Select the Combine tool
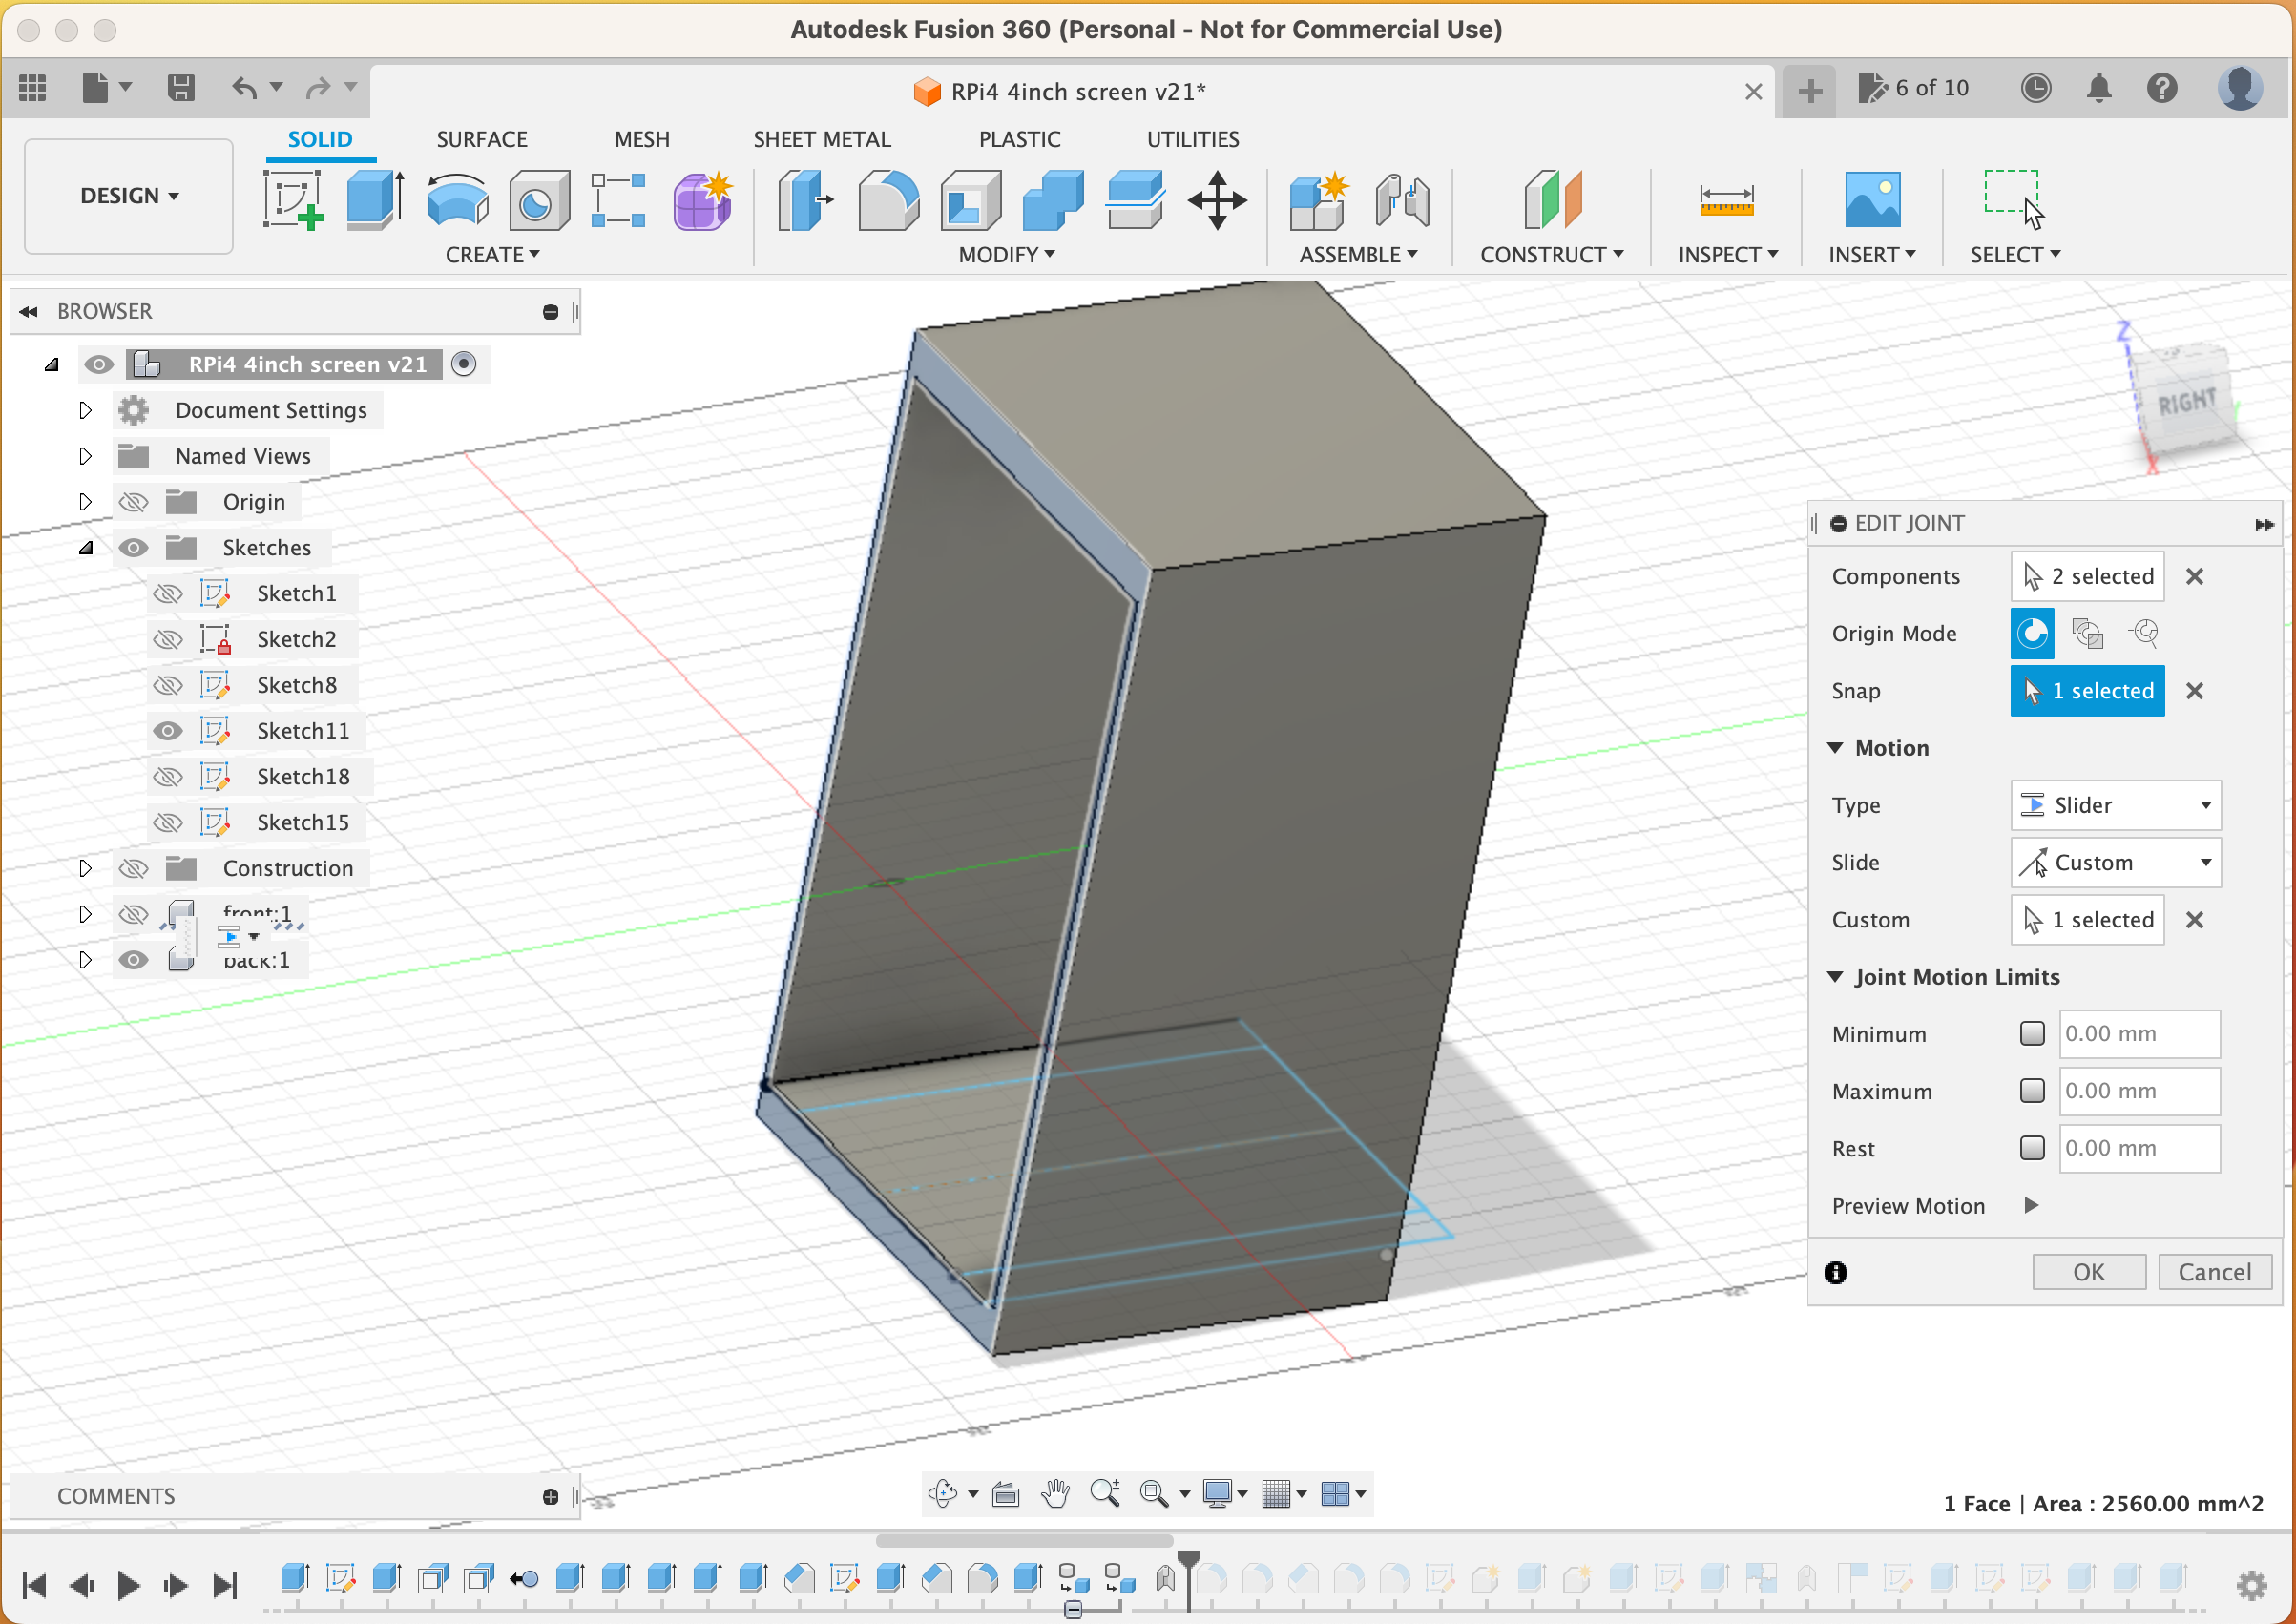This screenshot has width=2296, height=1624. point(1052,198)
